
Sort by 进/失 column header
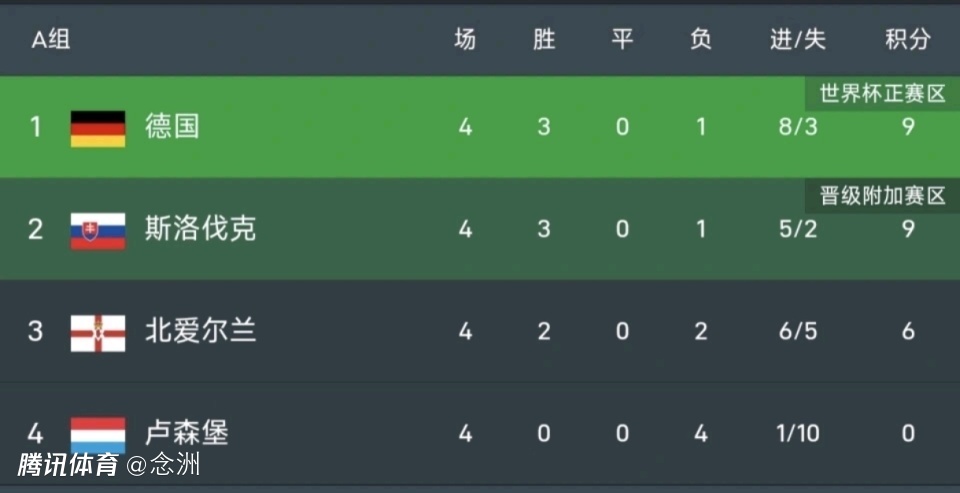click(x=798, y=40)
